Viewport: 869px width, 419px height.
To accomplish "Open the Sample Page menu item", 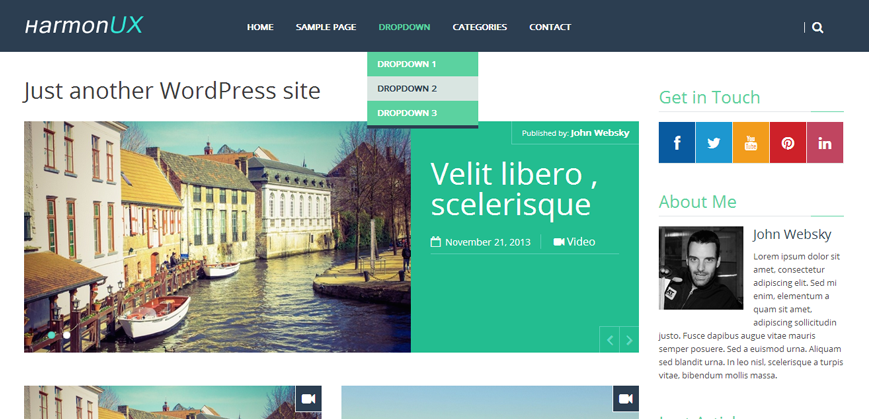I will pyautogui.click(x=325, y=27).
